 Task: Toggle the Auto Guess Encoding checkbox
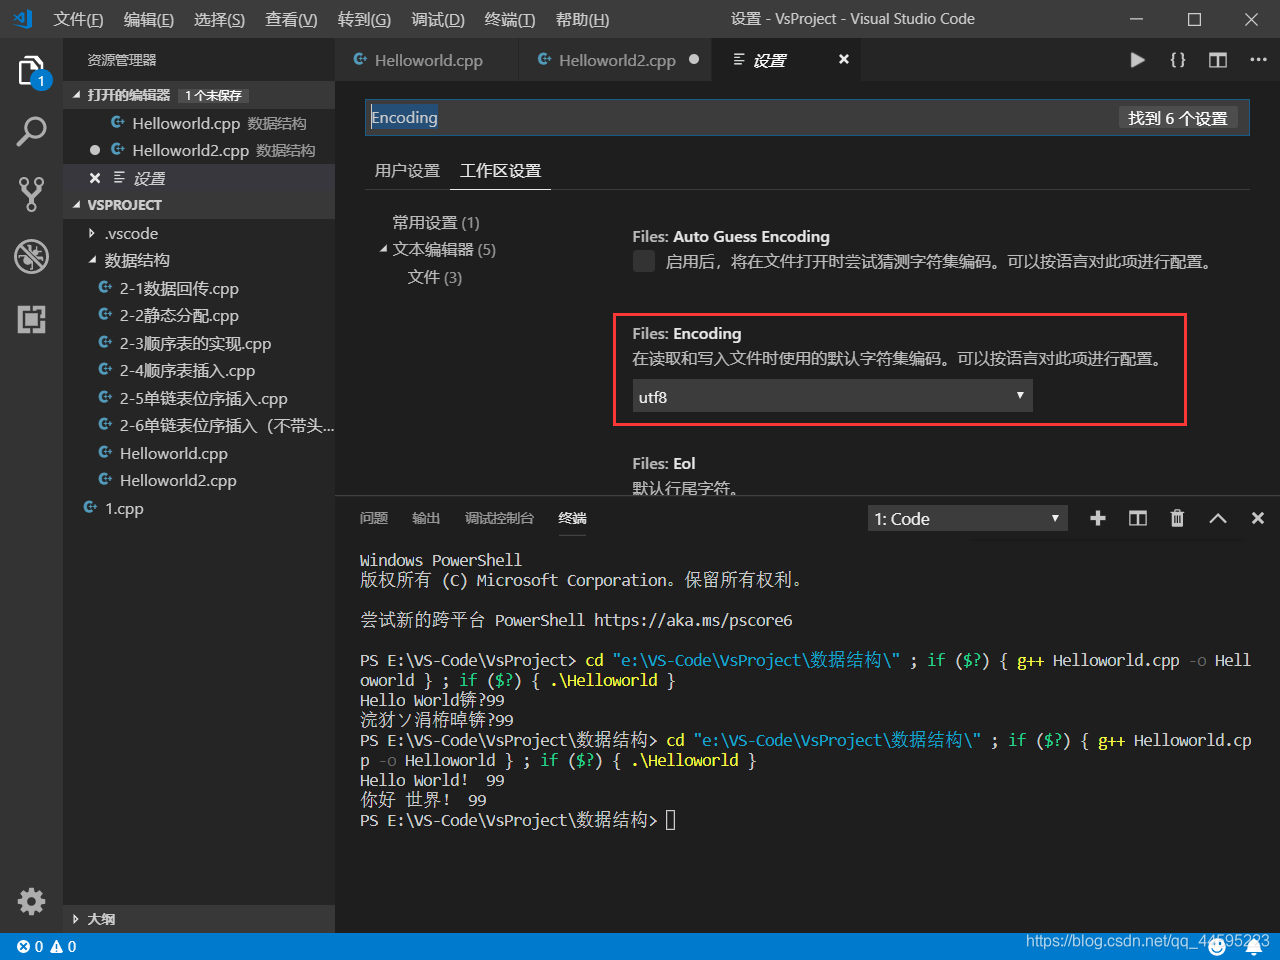[644, 261]
